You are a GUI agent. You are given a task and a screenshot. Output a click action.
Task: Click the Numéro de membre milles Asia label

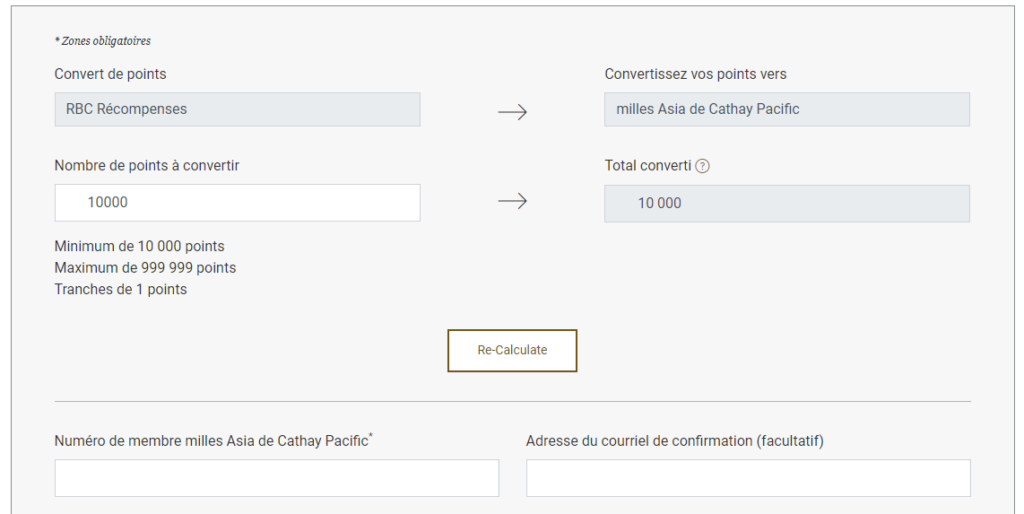[x=213, y=440]
